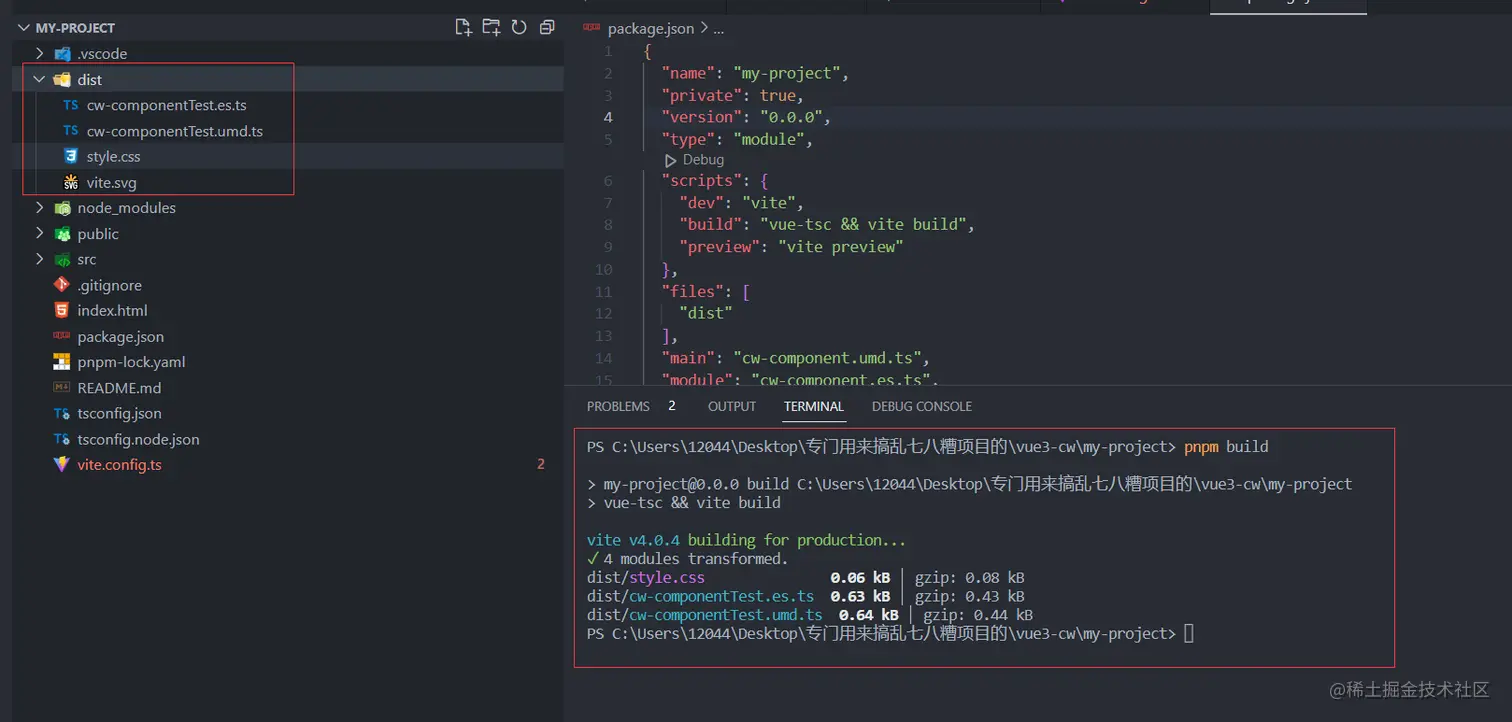
Task: Collapse all folders in the Explorer
Action: tap(546, 27)
